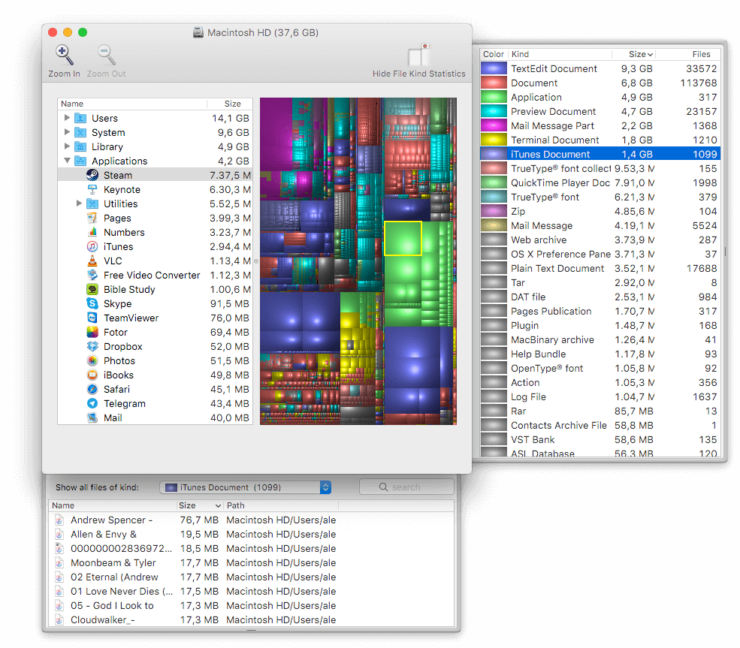Click the Terminal Document yellow color swatch
This screenshot has height=648, width=740.
coord(494,140)
